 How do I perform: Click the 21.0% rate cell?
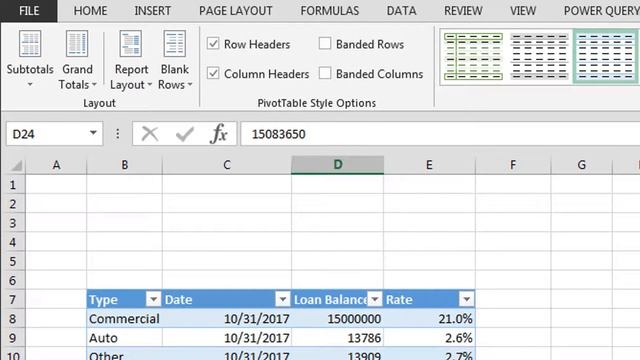[429, 318]
